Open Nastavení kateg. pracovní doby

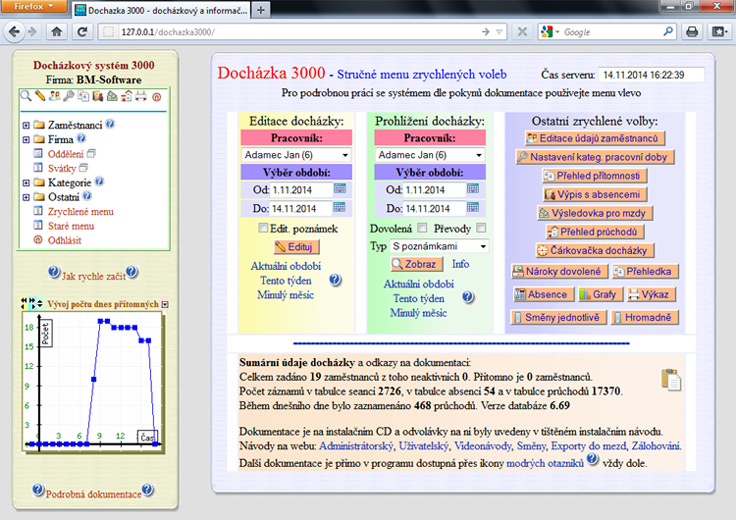click(594, 157)
